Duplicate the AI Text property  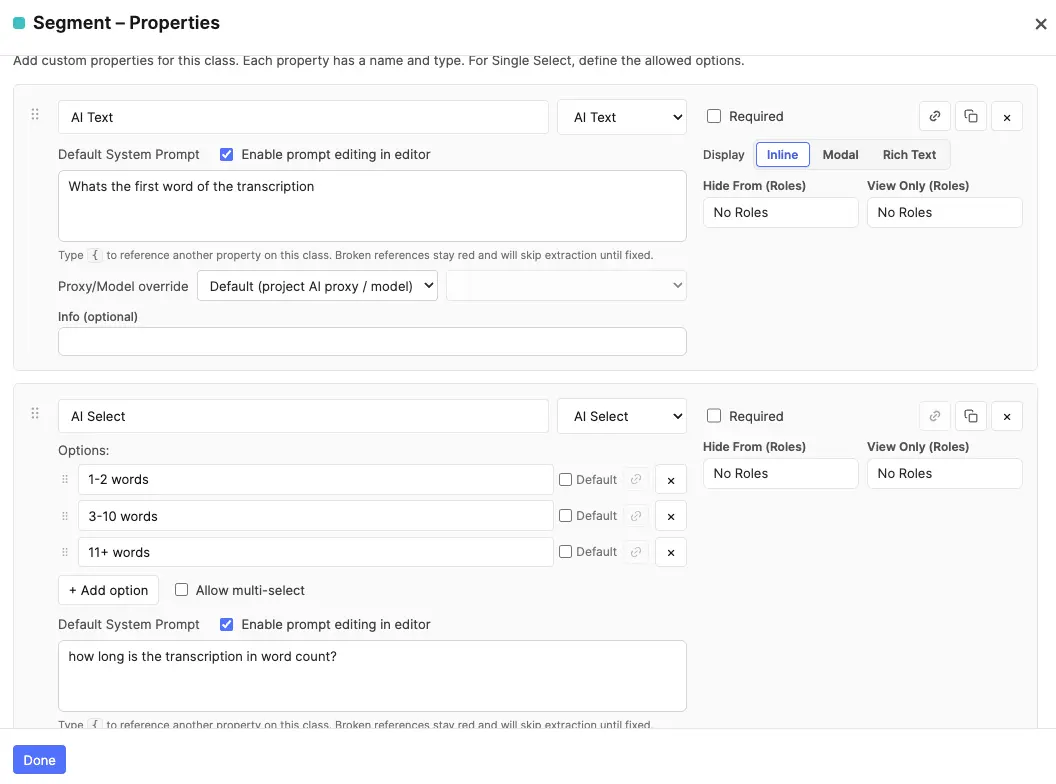pos(970,117)
